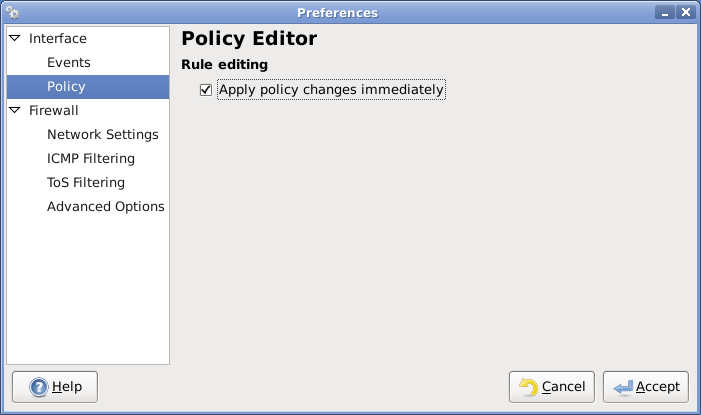
Task: Select the Firewall category label
Action: click(54, 110)
